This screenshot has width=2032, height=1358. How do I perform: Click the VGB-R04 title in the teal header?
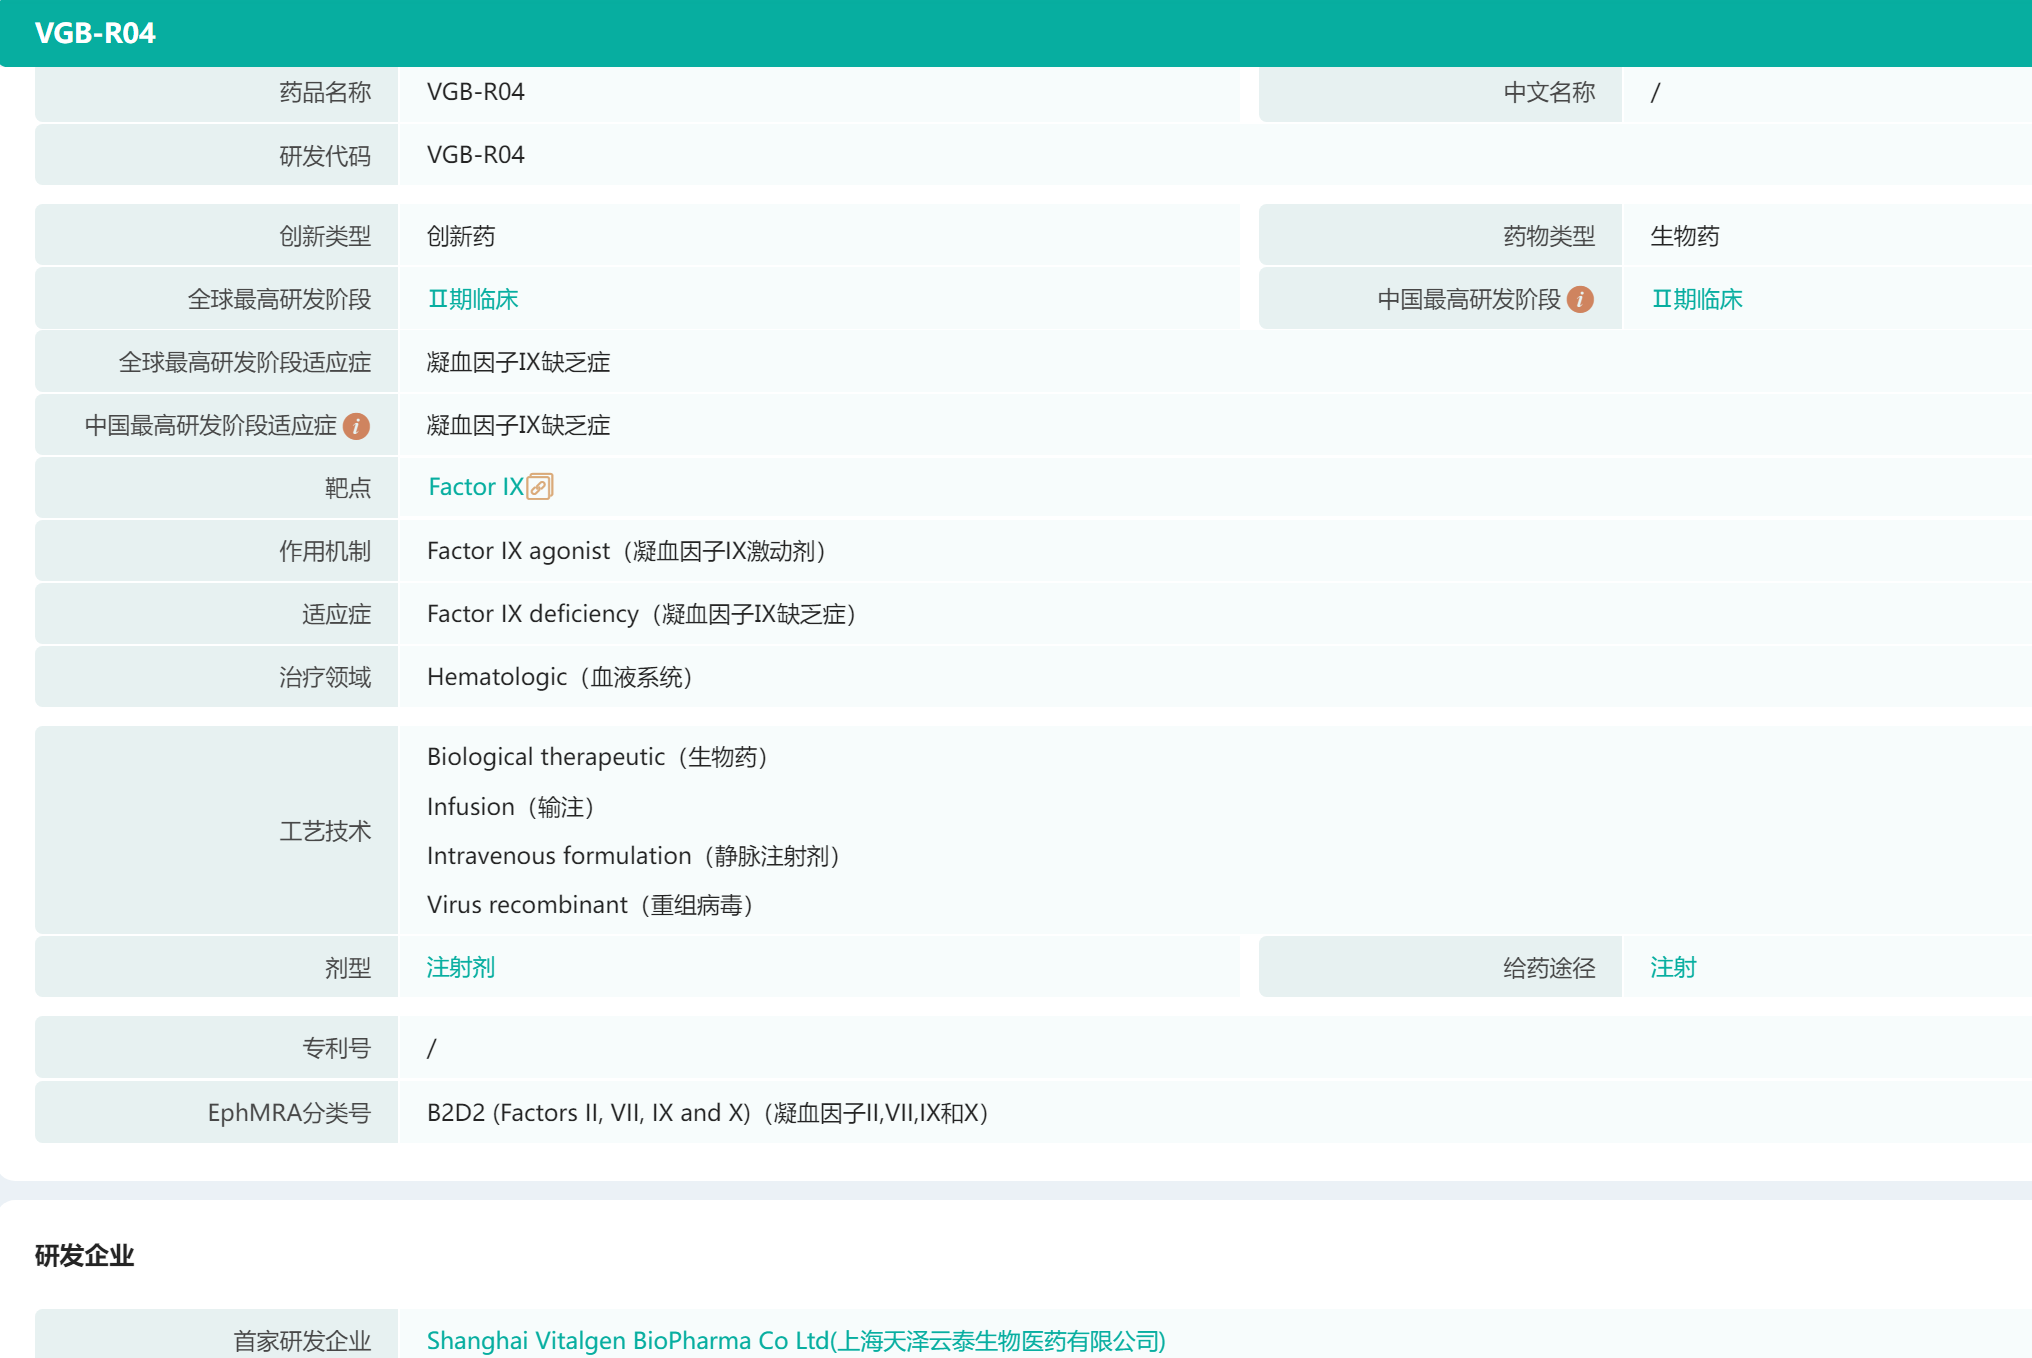tap(95, 32)
